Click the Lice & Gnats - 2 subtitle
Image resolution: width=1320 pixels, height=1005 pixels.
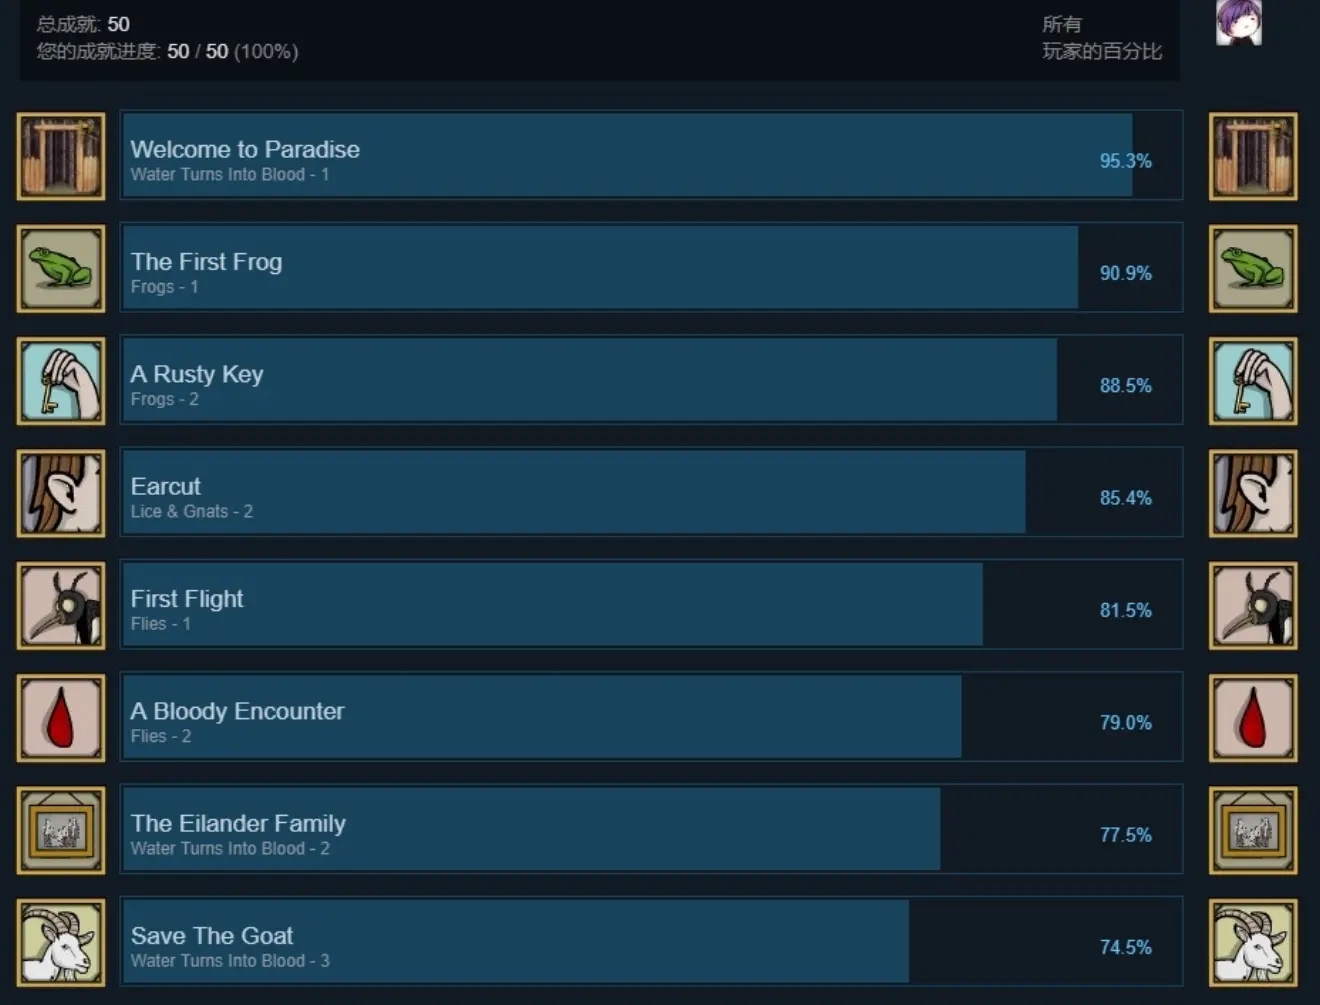(x=191, y=511)
